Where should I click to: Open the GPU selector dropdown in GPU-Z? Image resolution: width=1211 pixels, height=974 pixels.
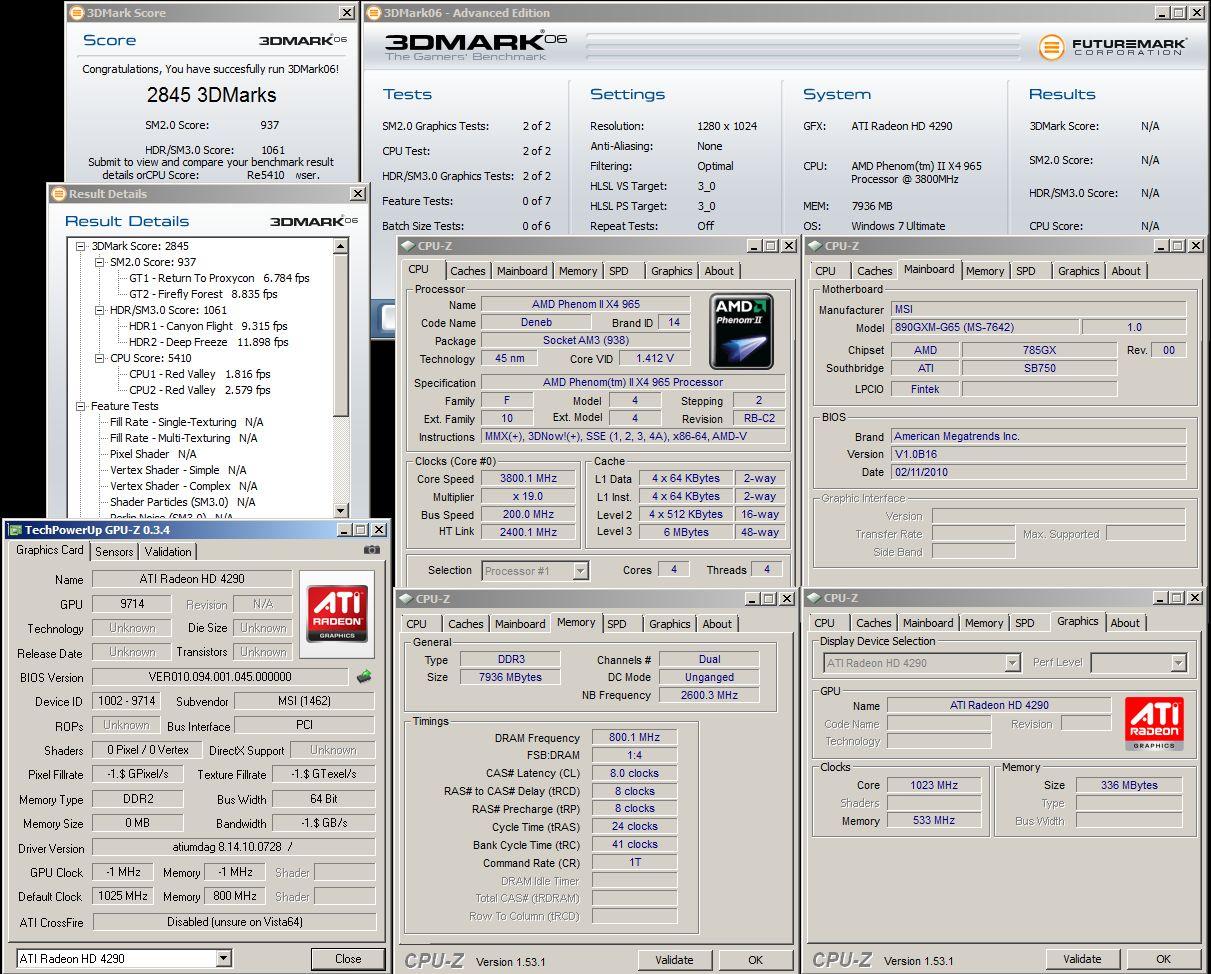[x=223, y=958]
